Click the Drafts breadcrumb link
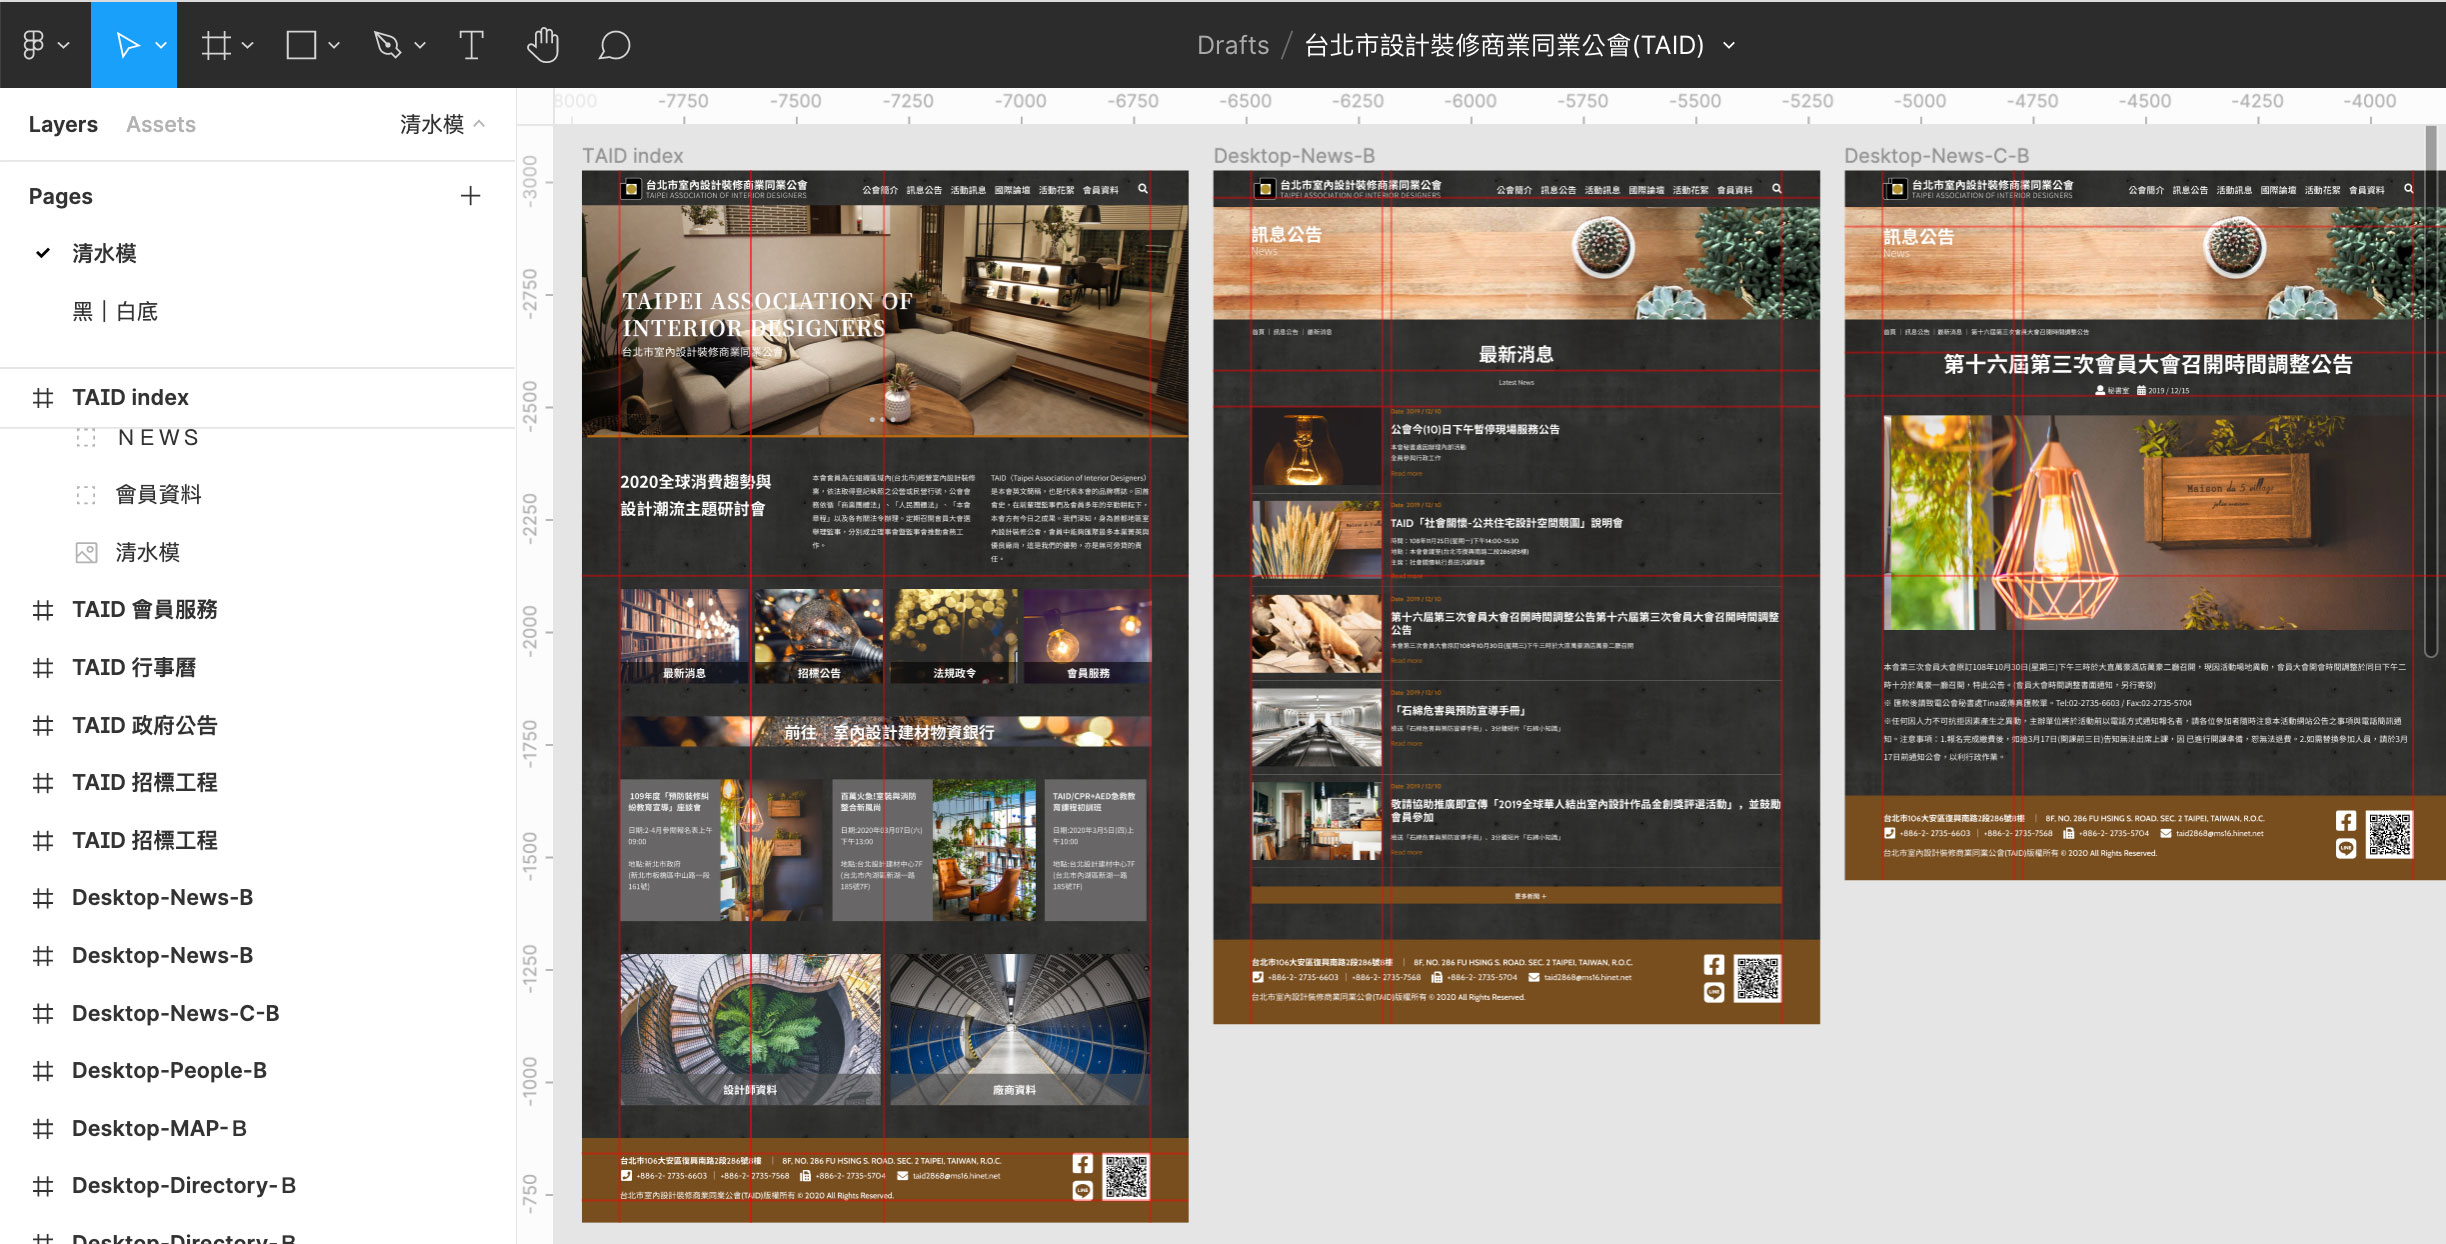The image size is (2446, 1244). [1232, 45]
